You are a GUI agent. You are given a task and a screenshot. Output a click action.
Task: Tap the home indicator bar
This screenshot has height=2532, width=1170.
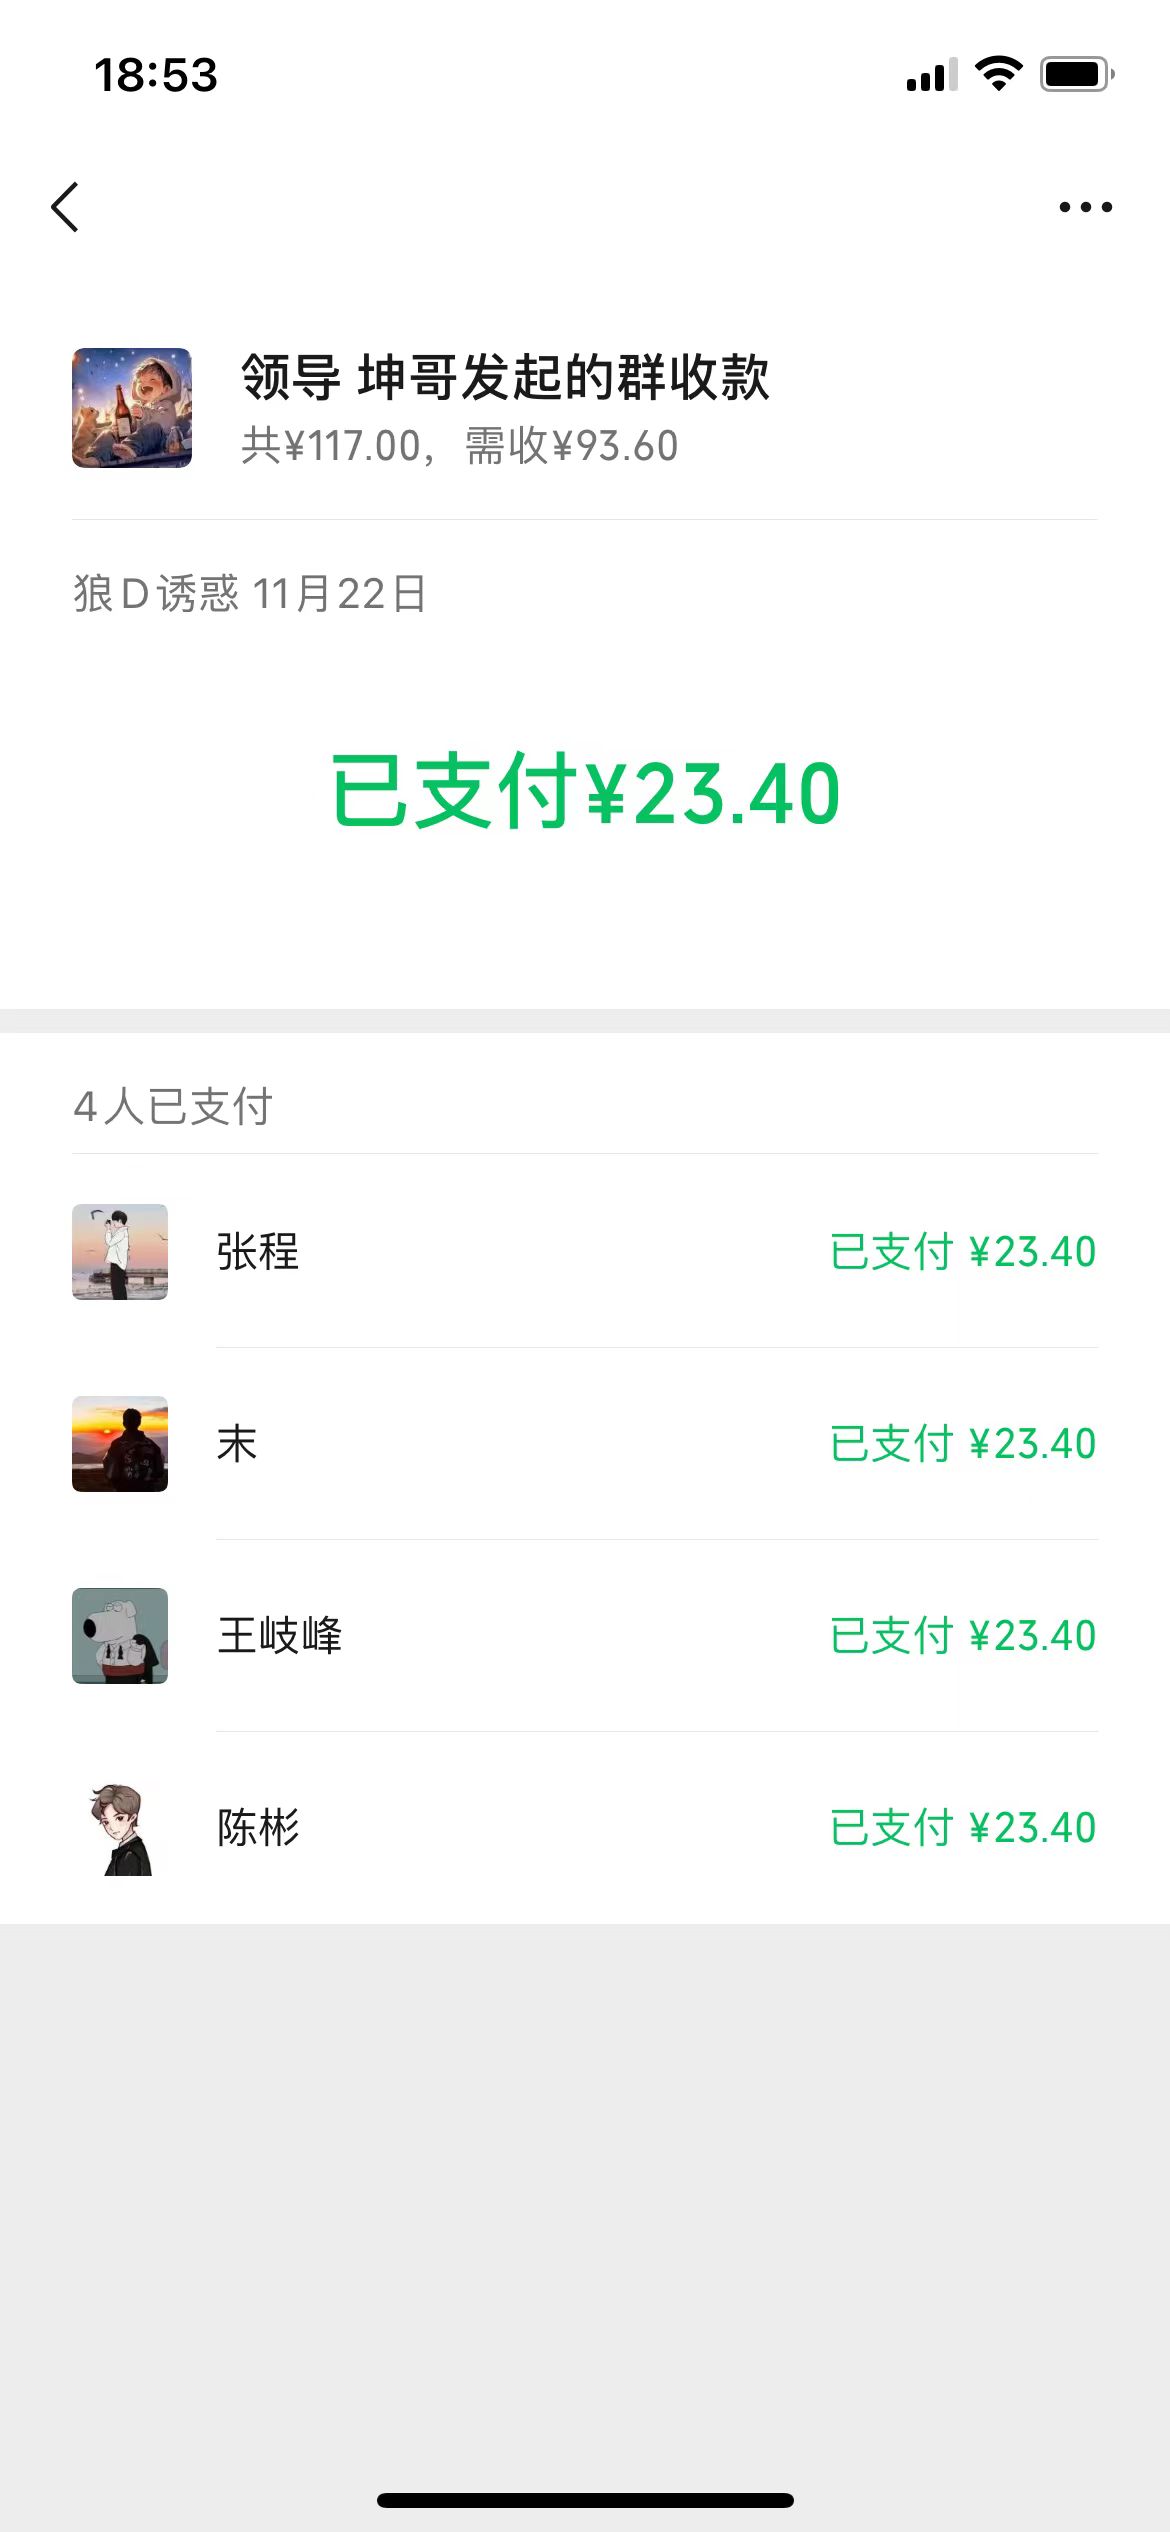coord(585,2500)
